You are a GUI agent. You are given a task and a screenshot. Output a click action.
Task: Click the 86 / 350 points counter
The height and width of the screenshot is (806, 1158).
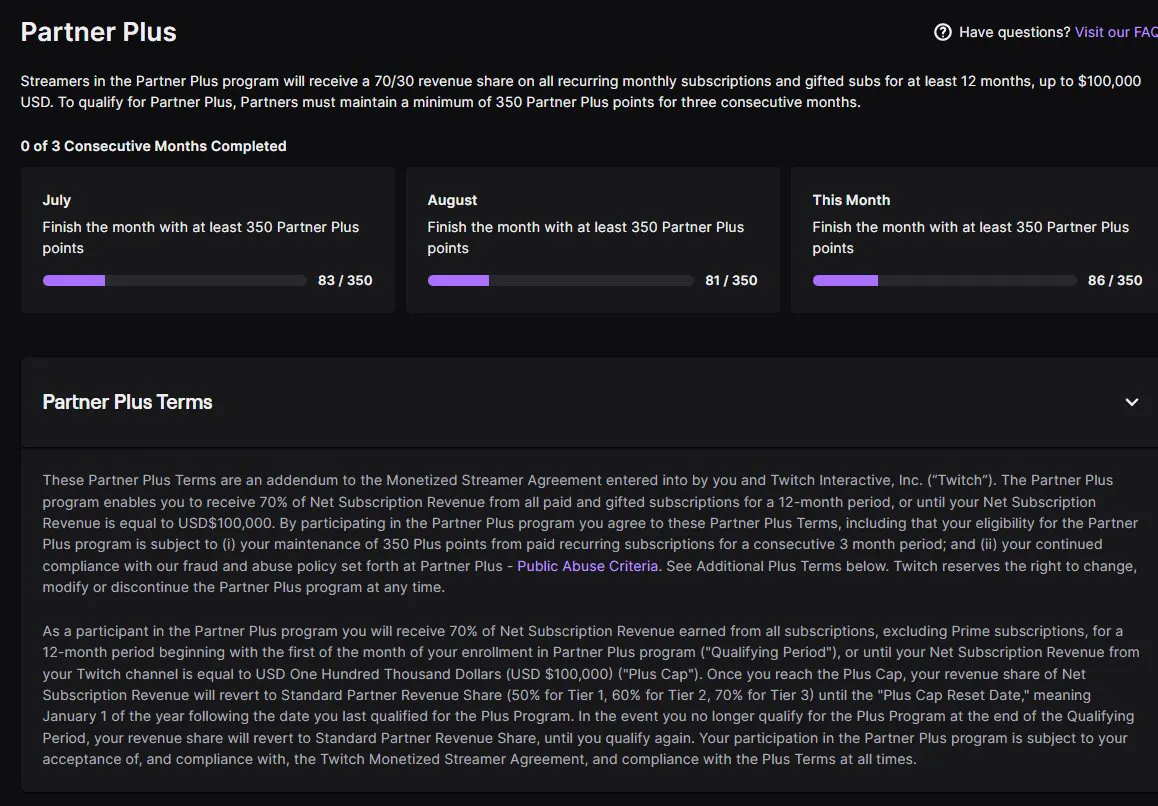(1115, 281)
